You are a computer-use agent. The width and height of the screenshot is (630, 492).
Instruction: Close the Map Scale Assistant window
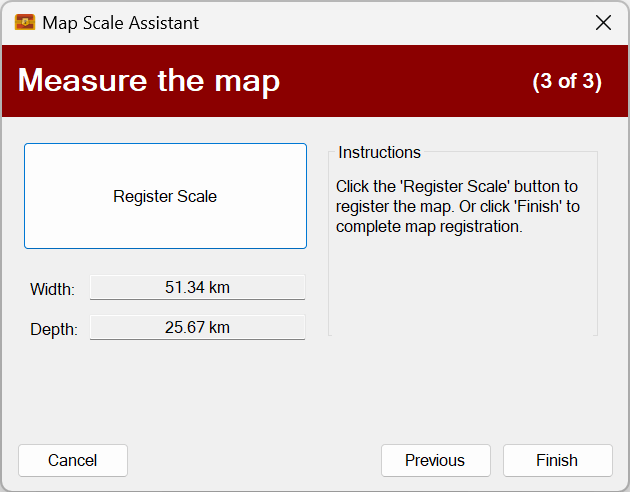tap(603, 22)
